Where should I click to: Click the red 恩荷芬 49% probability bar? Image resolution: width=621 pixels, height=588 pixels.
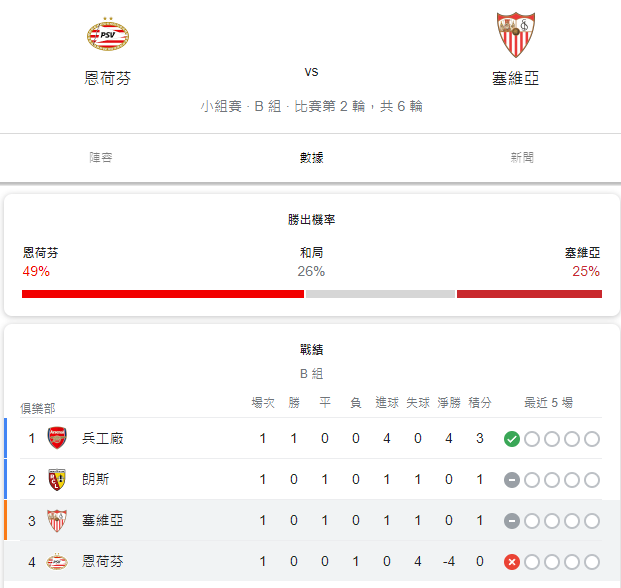[x=163, y=294]
